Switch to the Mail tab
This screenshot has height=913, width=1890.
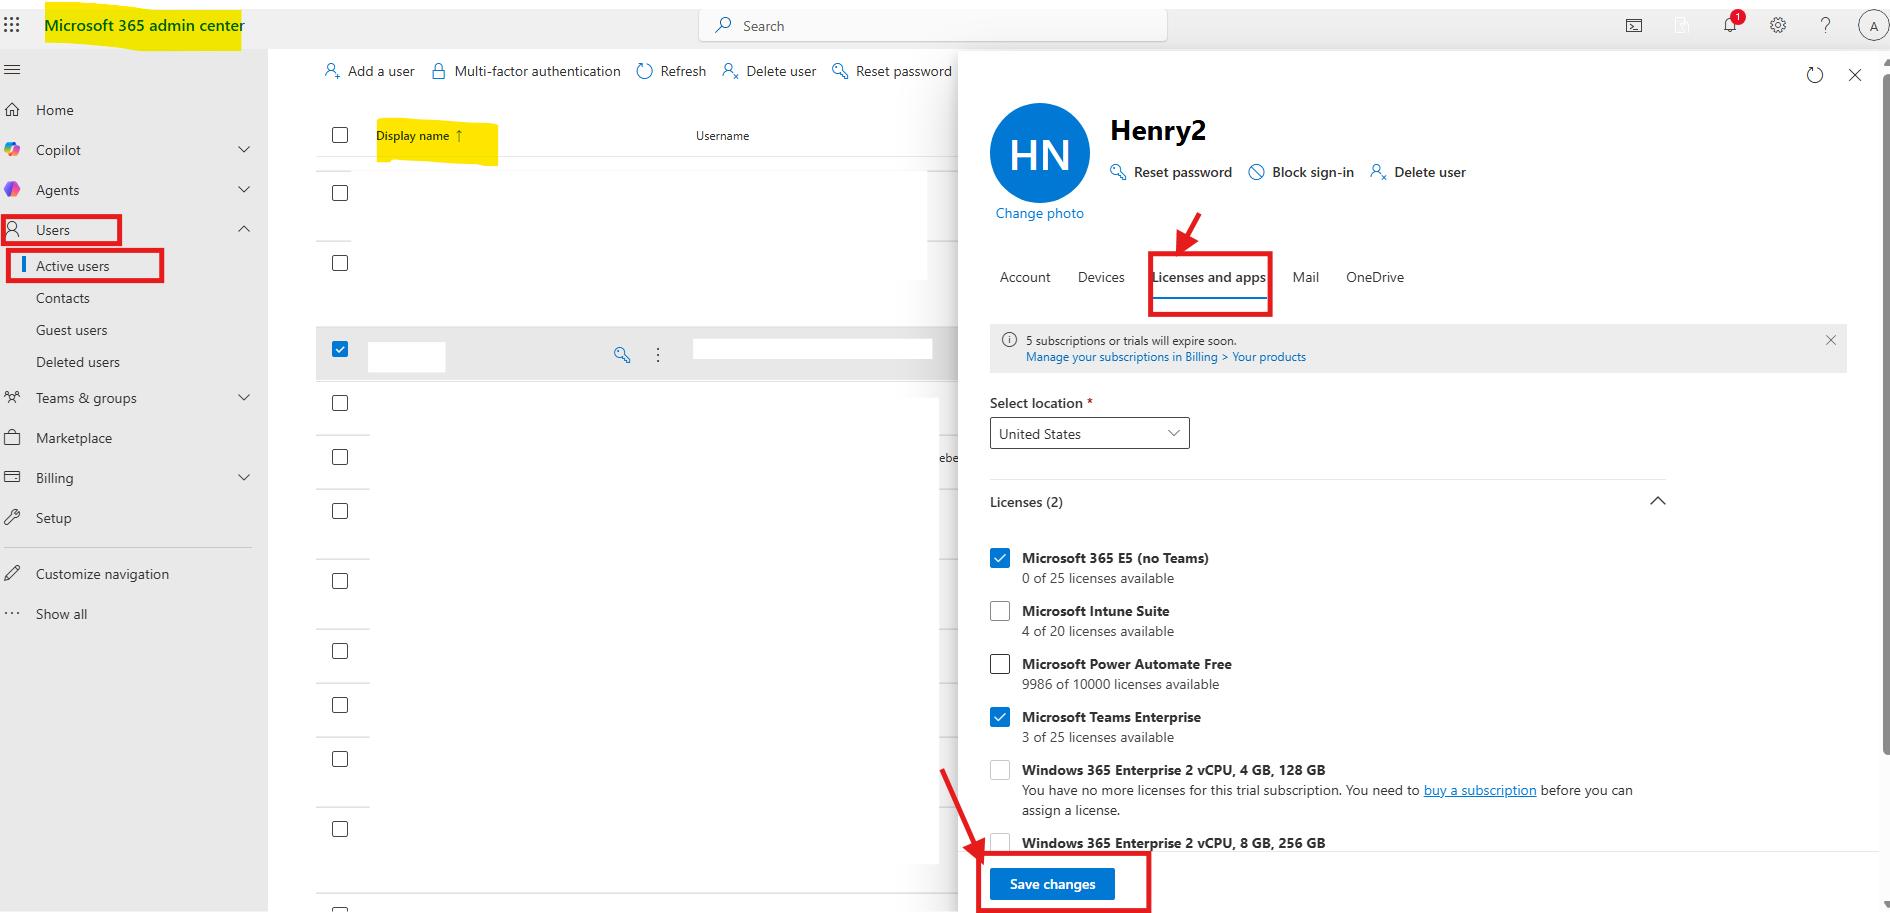point(1305,277)
